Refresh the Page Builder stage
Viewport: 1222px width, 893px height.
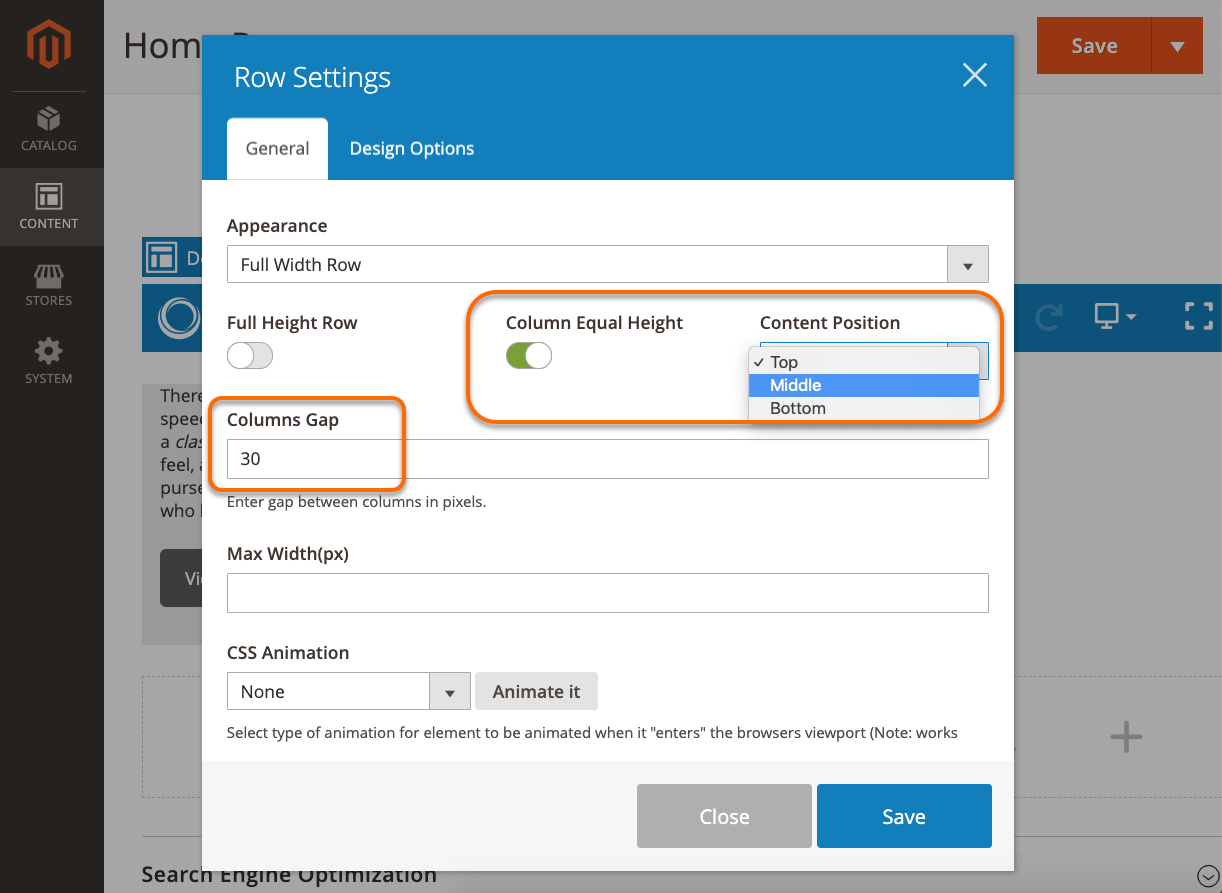[1047, 316]
